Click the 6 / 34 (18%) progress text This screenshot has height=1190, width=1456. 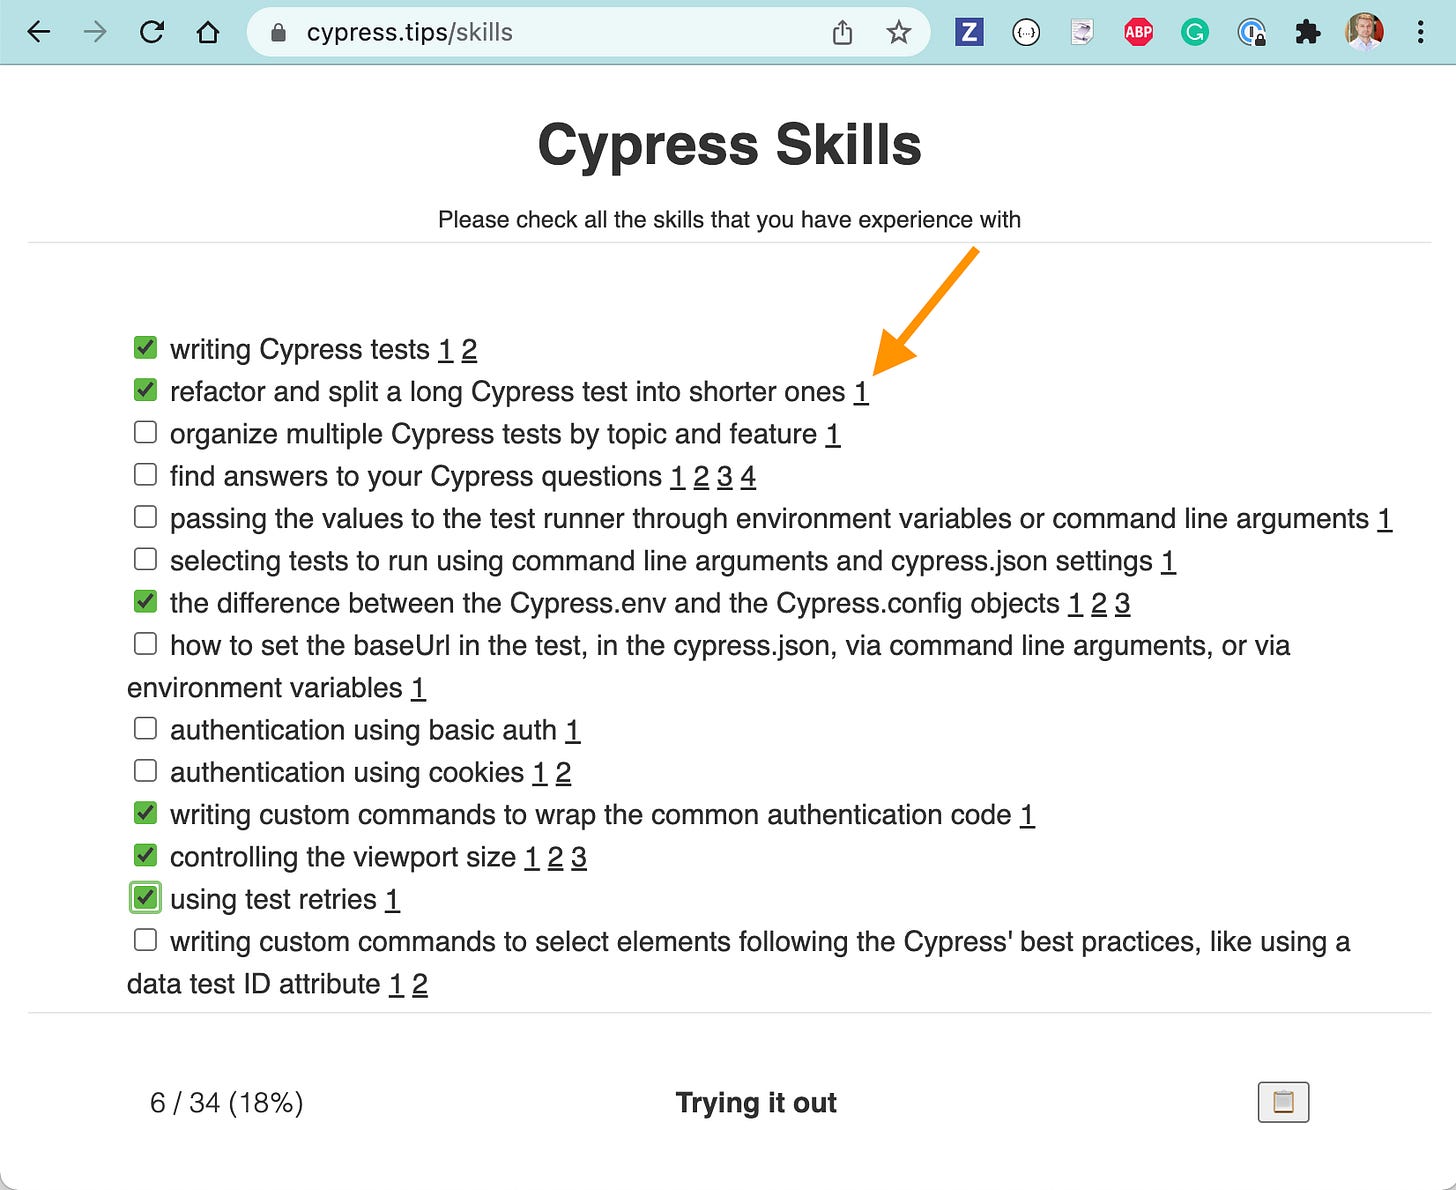(x=227, y=1102)
